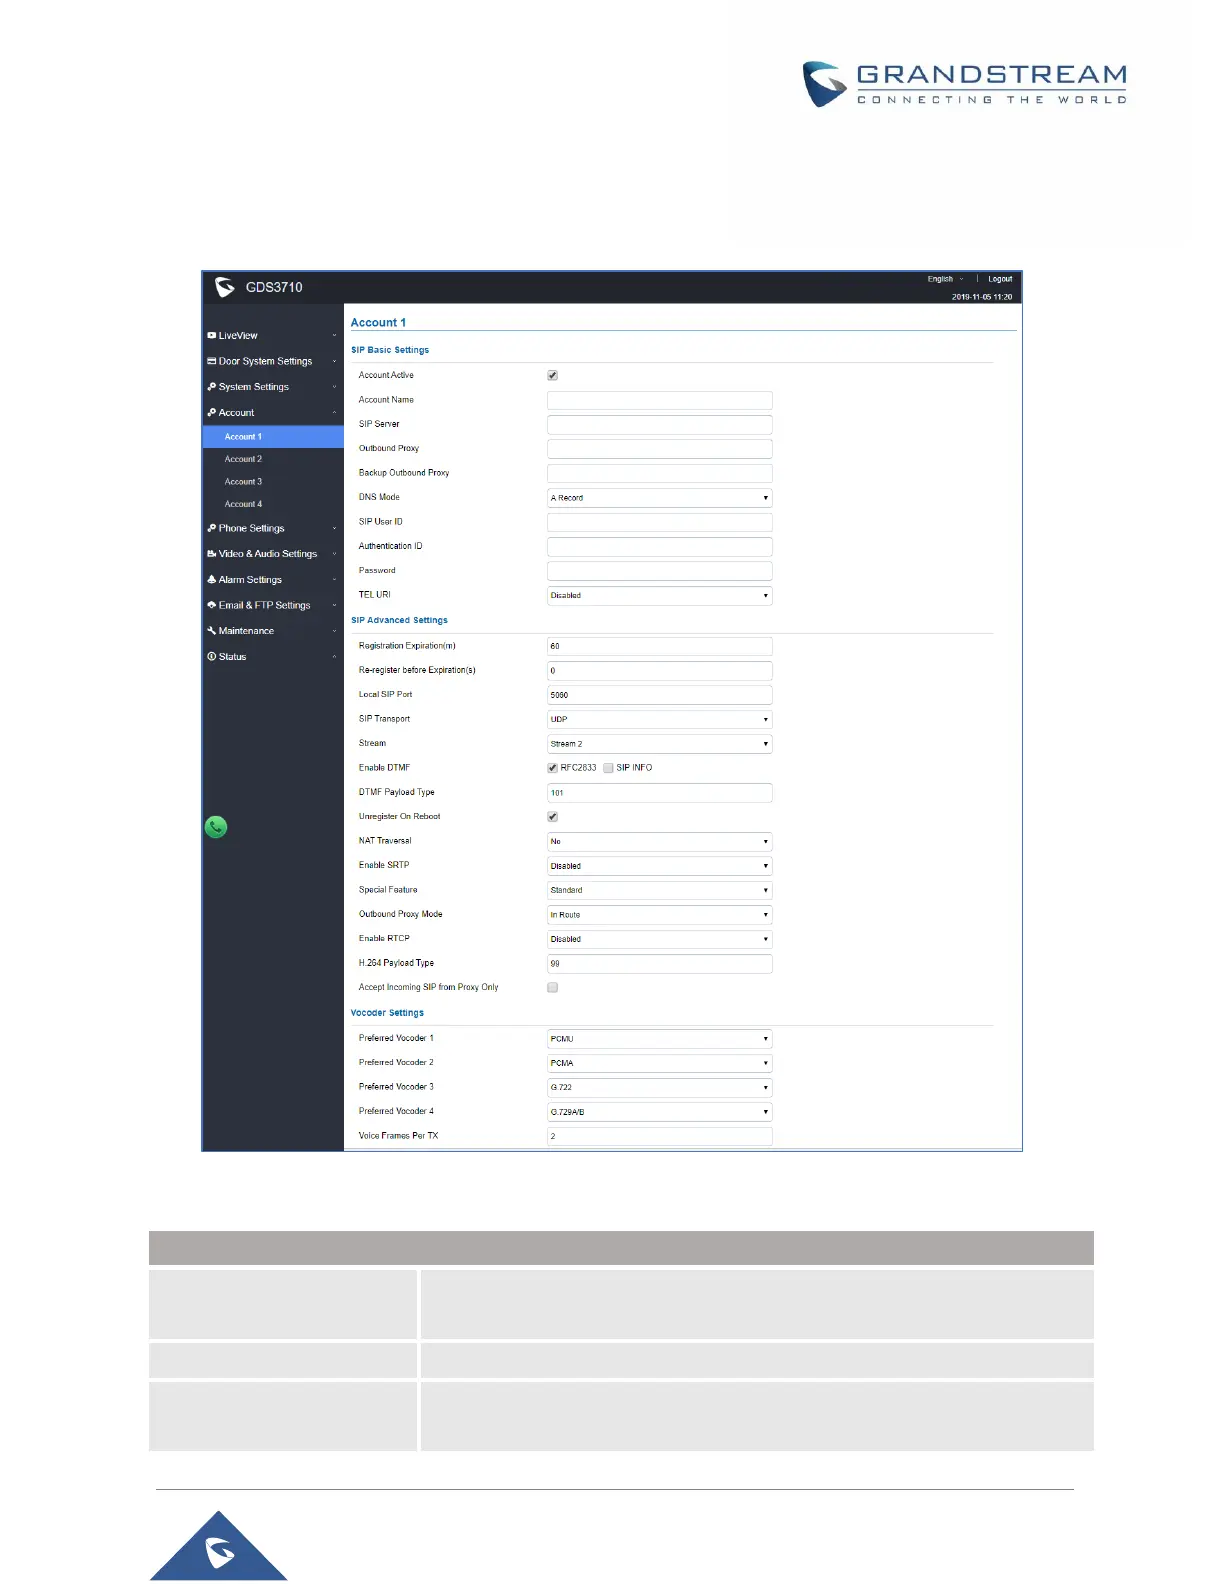The width and height of the screenshot is (1224, 1584).
Task: Click the Account Name input field
Action: click(660, 400)
